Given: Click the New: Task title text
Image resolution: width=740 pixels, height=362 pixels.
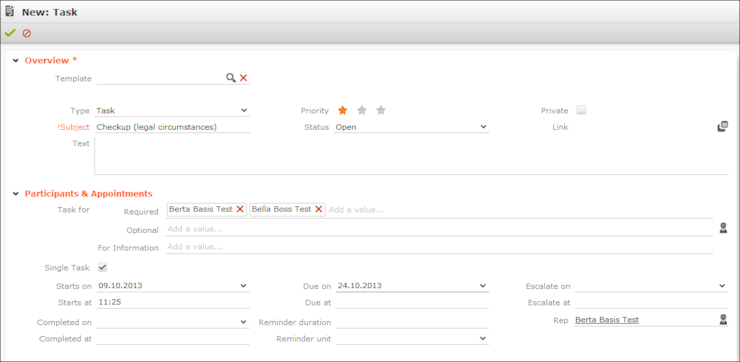Looking at the screenshot, I should tap(50, 12).
